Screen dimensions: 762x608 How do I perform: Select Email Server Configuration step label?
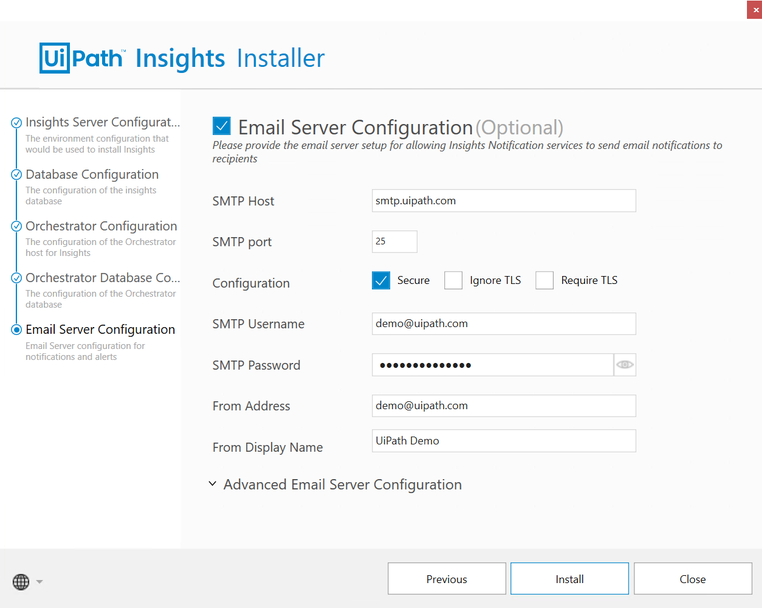(x=100, y=330)
